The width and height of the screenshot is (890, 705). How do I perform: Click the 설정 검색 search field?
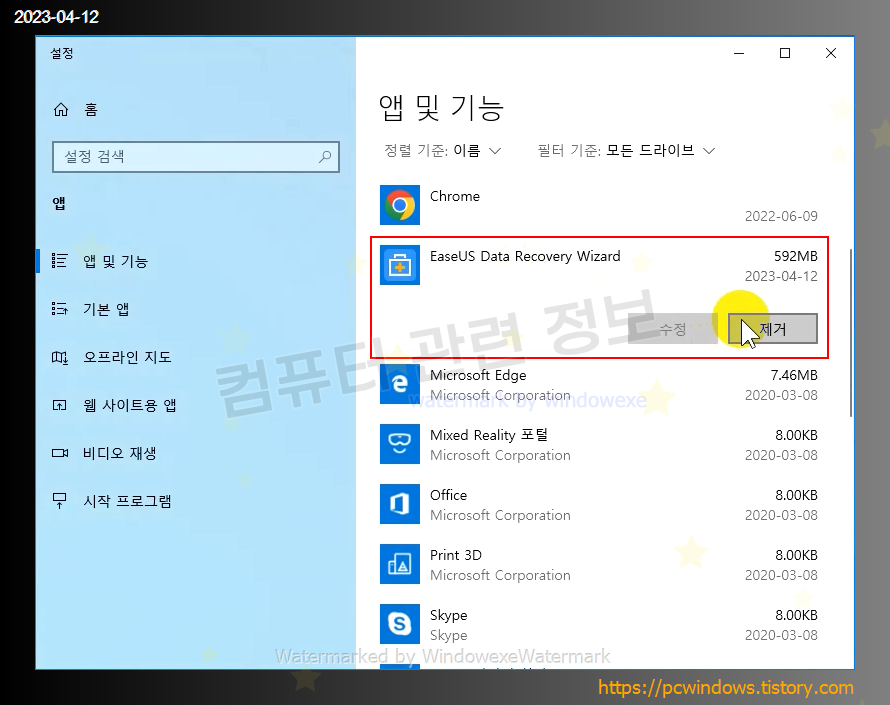(196, 157)
